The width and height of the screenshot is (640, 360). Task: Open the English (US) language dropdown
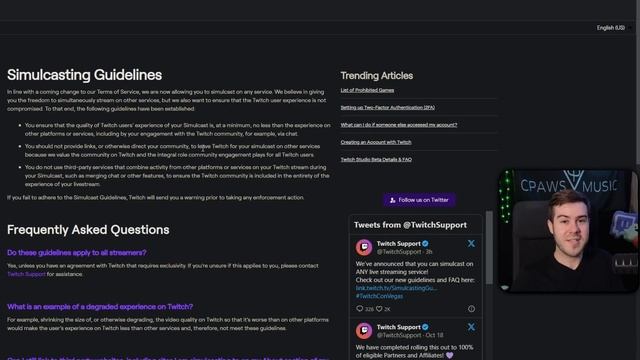613,28
